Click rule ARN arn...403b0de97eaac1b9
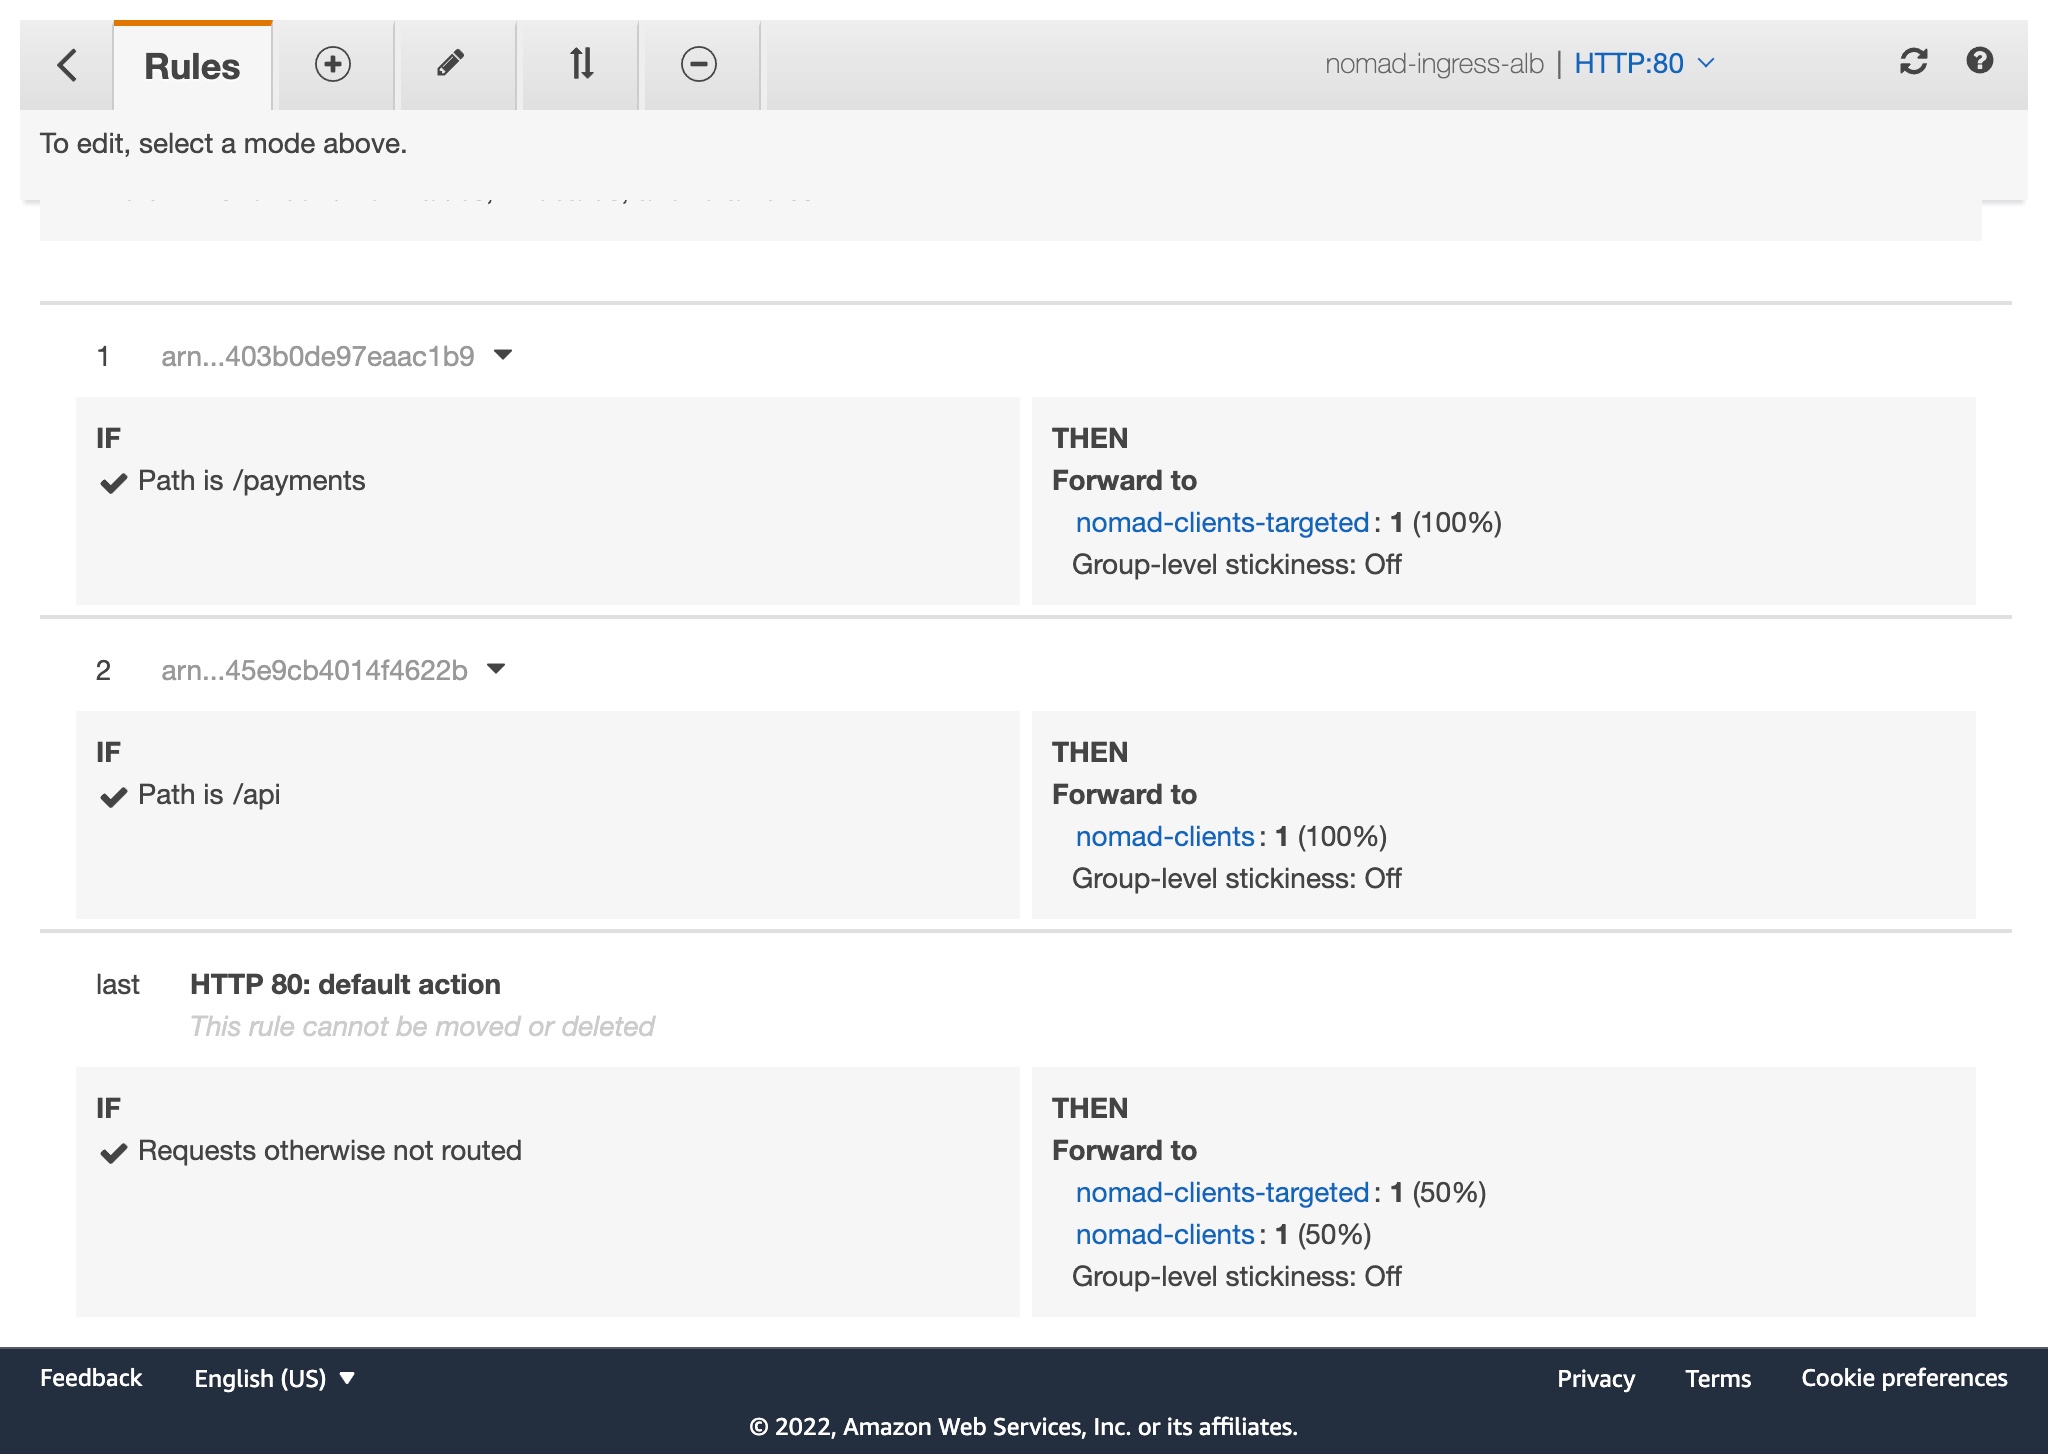 coord(318,356)
